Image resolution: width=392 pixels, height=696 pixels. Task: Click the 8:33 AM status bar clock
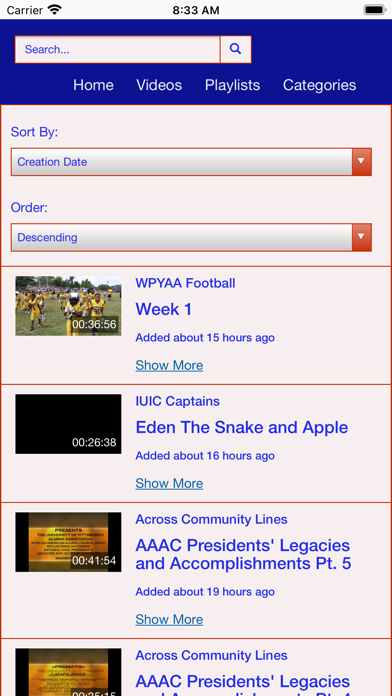[196, 10]
